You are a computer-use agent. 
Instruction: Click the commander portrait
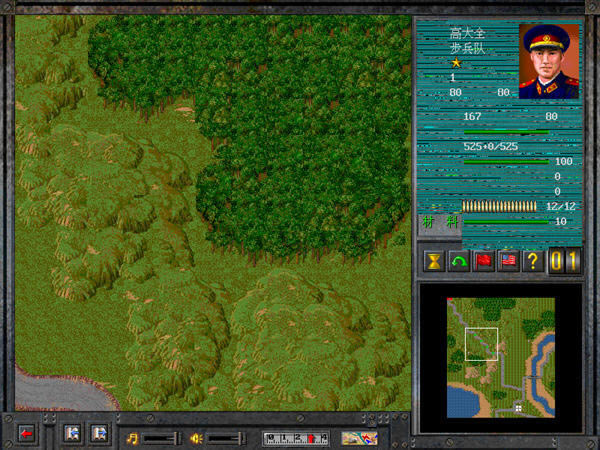click(x=549, y=60)
